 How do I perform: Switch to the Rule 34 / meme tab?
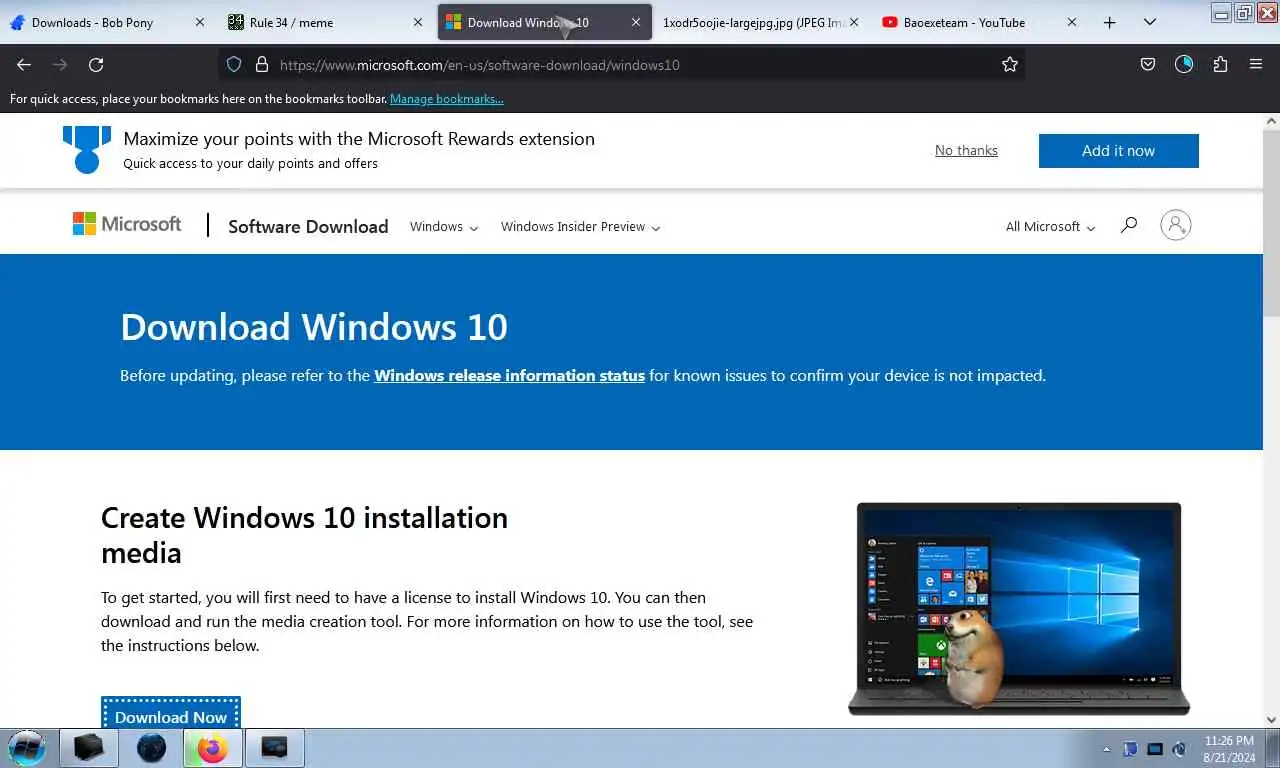(x=325, y=22)
